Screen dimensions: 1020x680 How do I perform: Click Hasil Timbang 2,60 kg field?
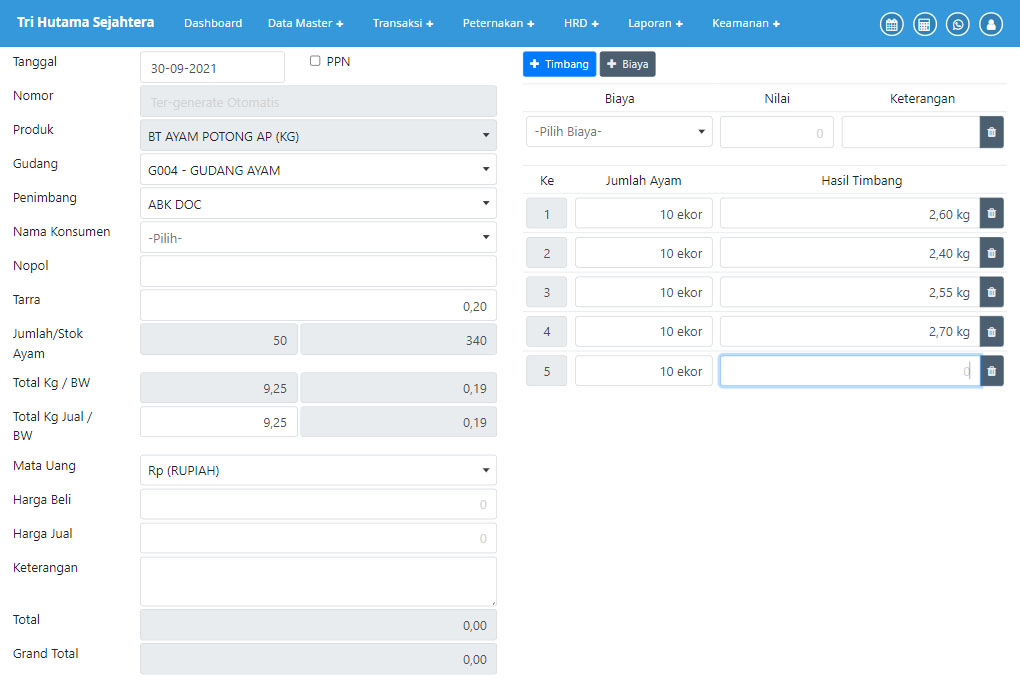click(850, 213)
